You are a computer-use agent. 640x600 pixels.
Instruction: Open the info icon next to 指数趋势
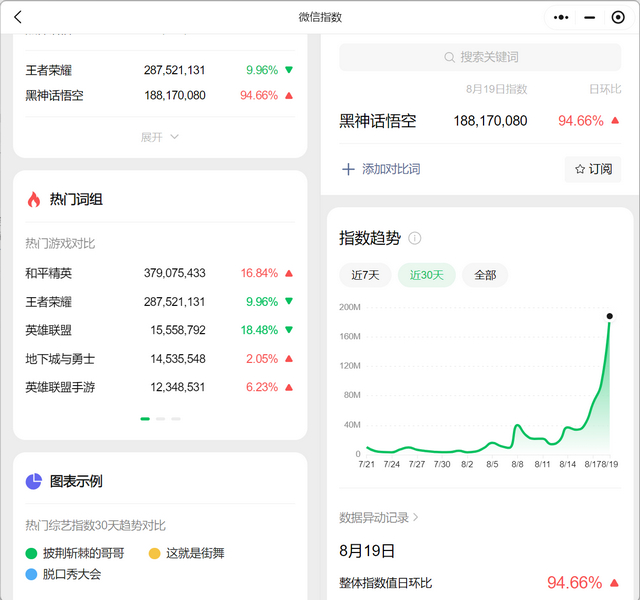click(415, 238)
